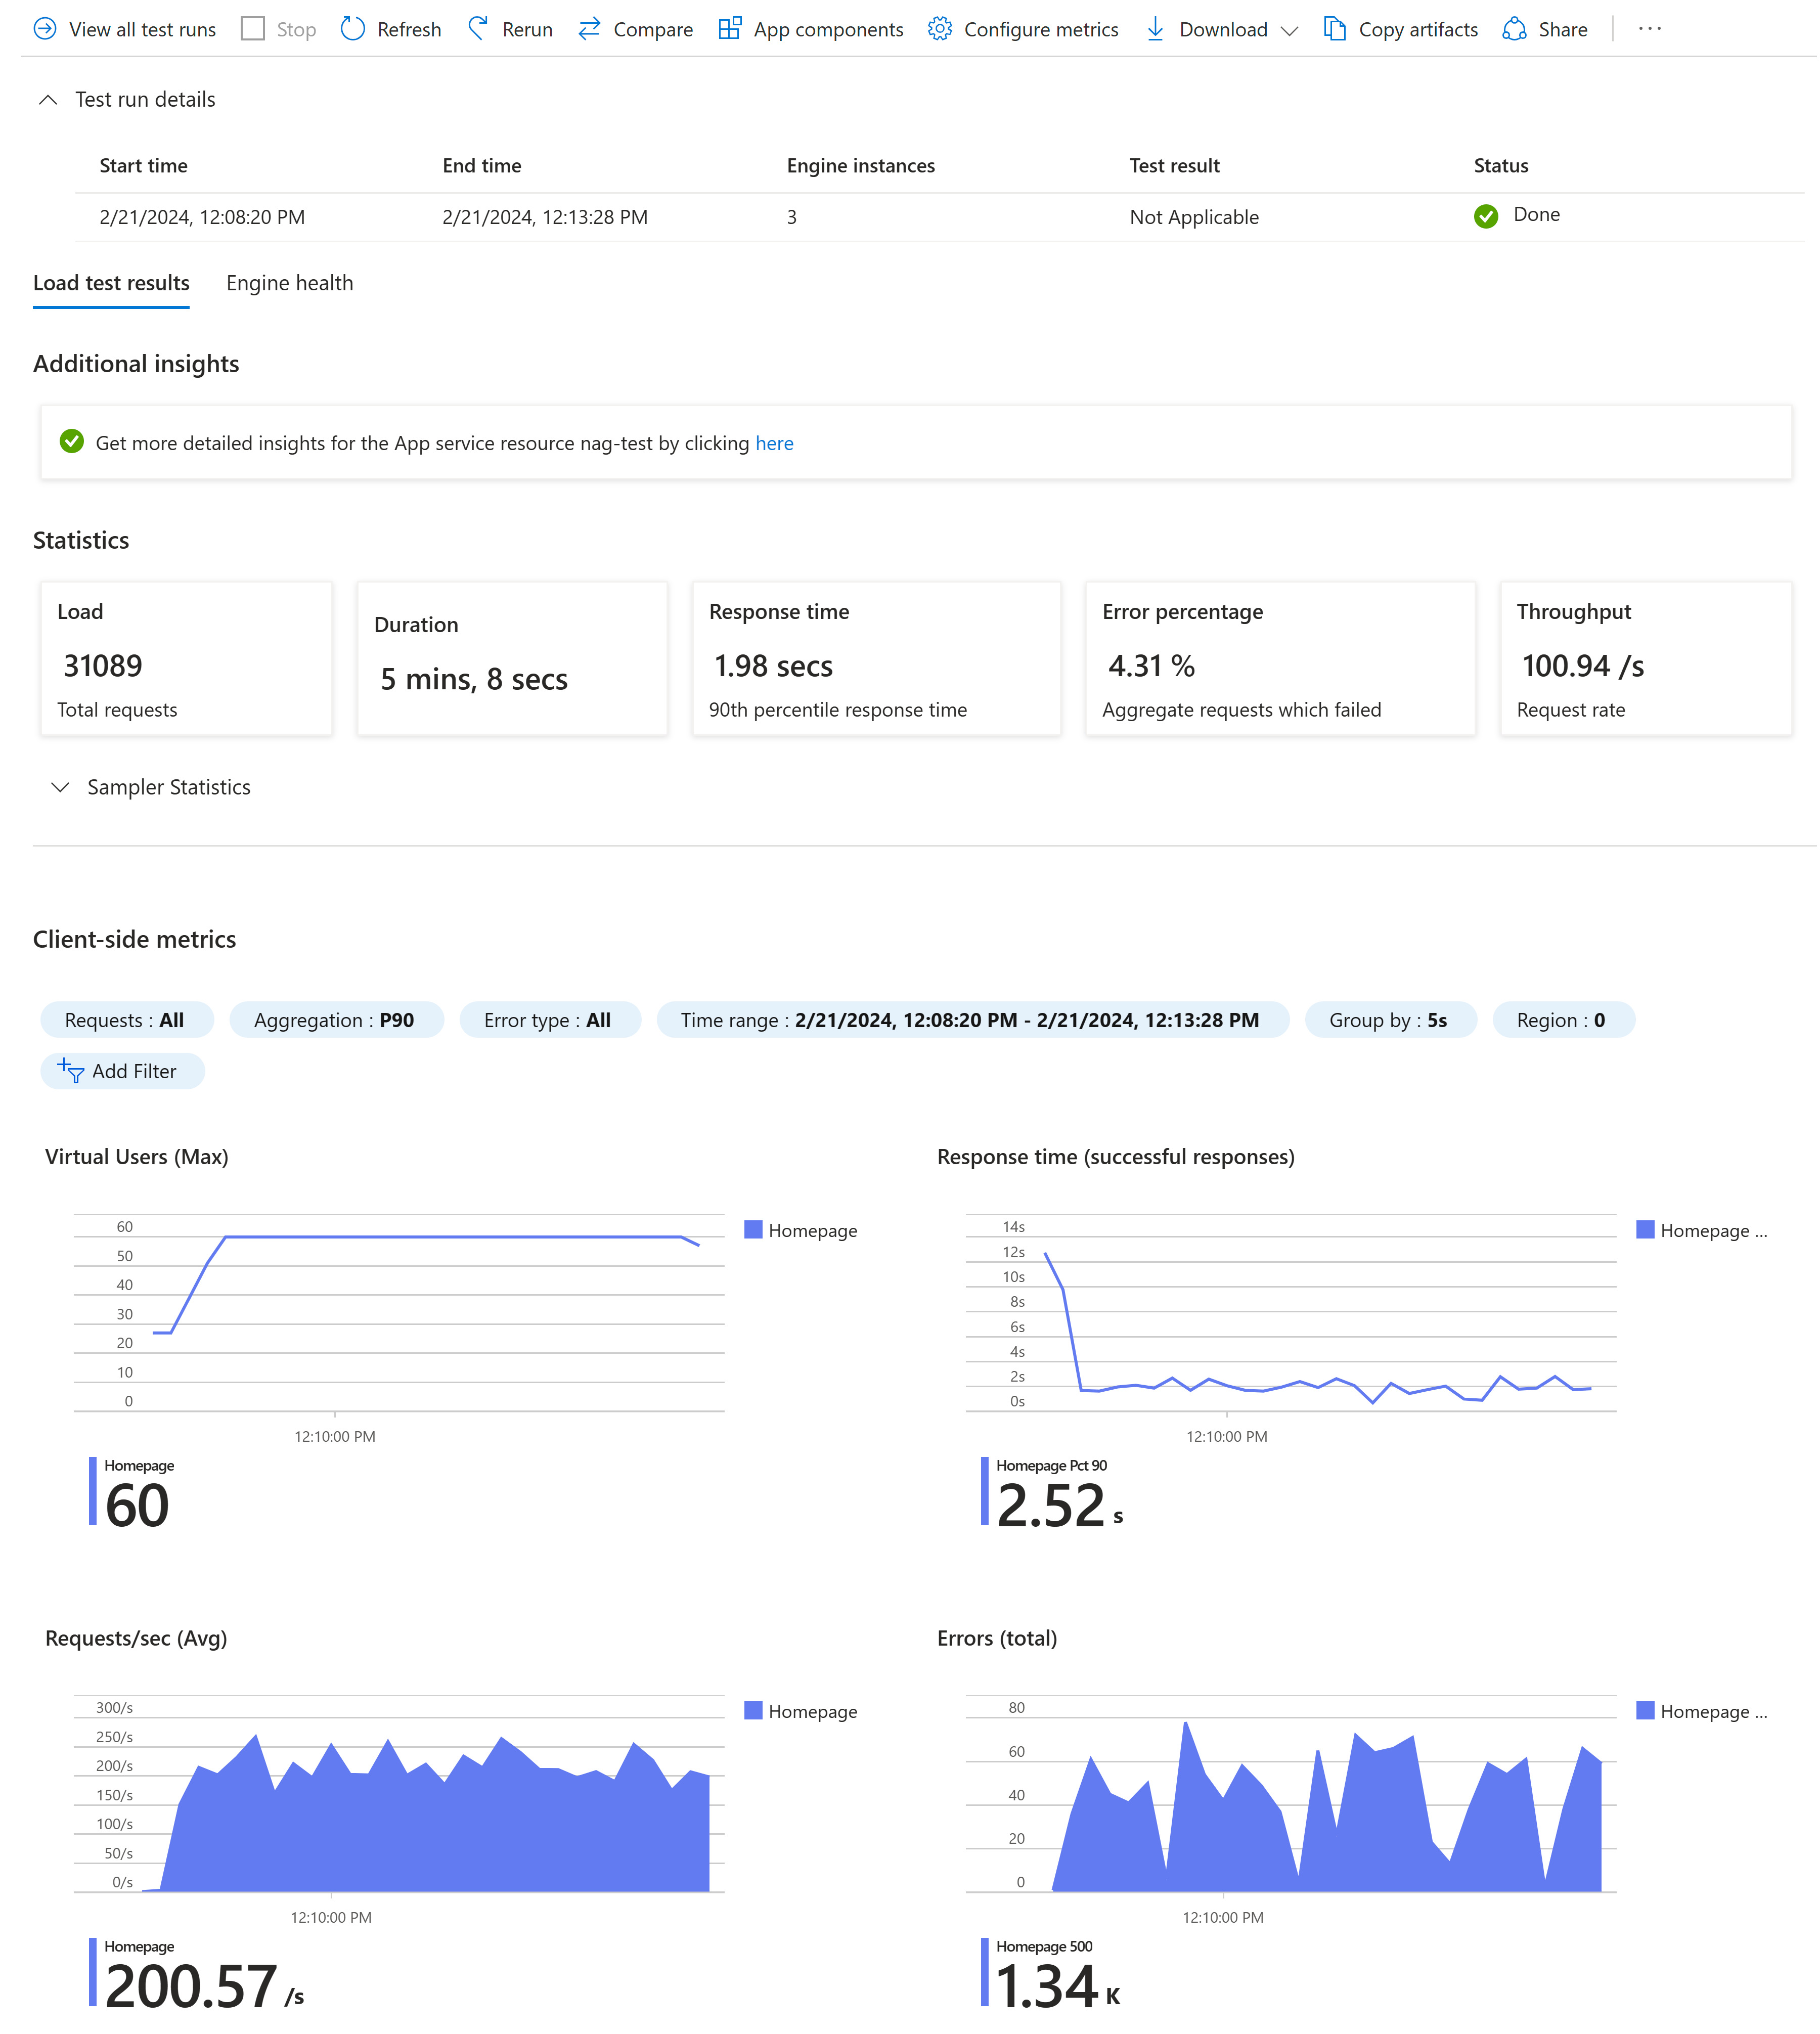Expand the Sampler Statistics section
Image resolution: width=1820 pixels, height=2034 pixels.
click(x=60, y=788)
